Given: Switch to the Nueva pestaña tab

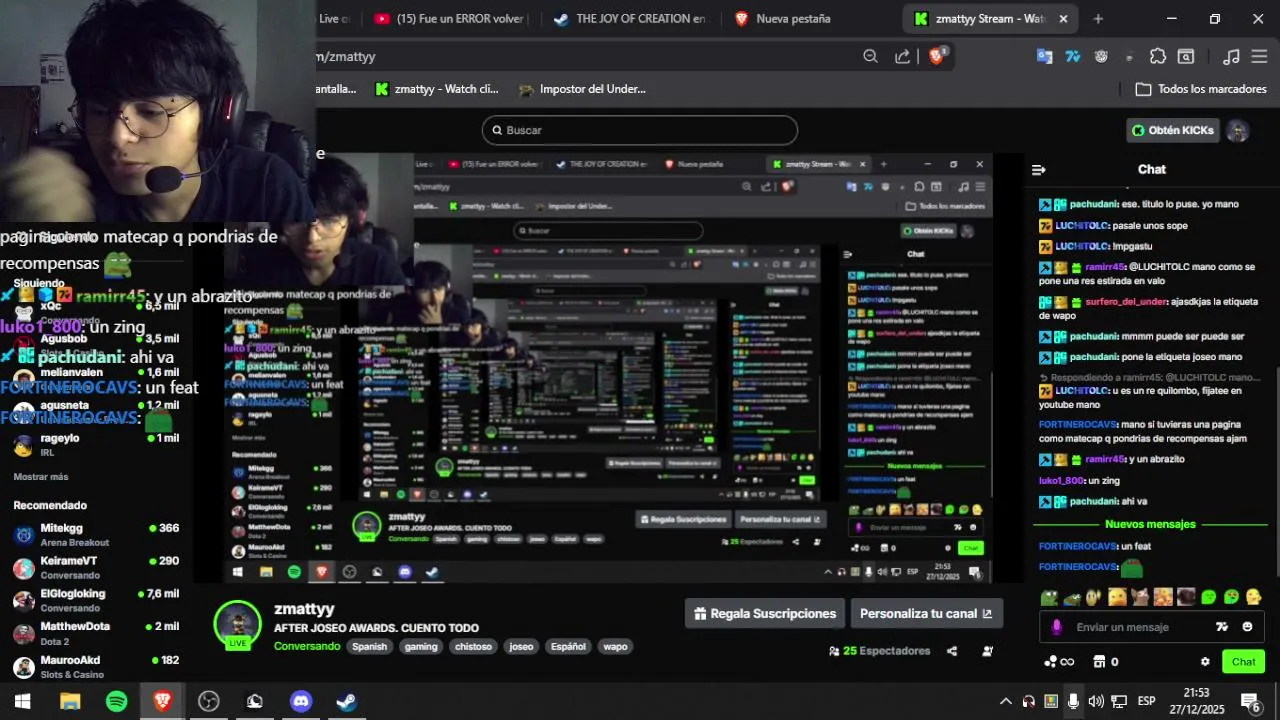Looking at the screenshot, I should click(x=782, y=18).
